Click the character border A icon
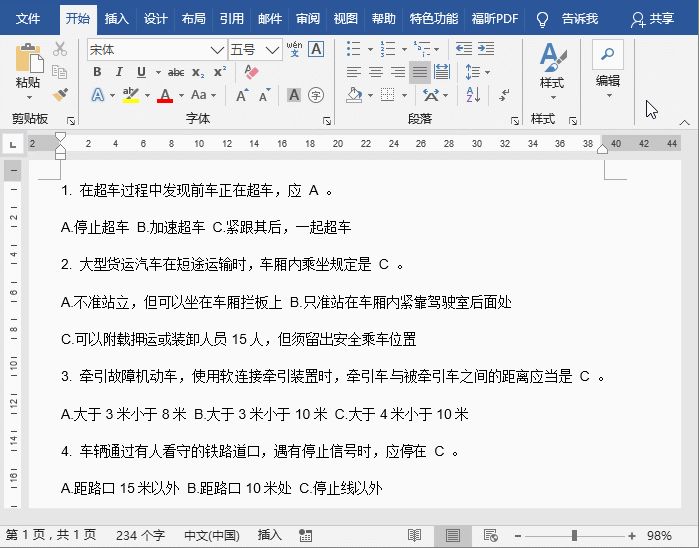The image size is (699, 548). coord(316,49)
